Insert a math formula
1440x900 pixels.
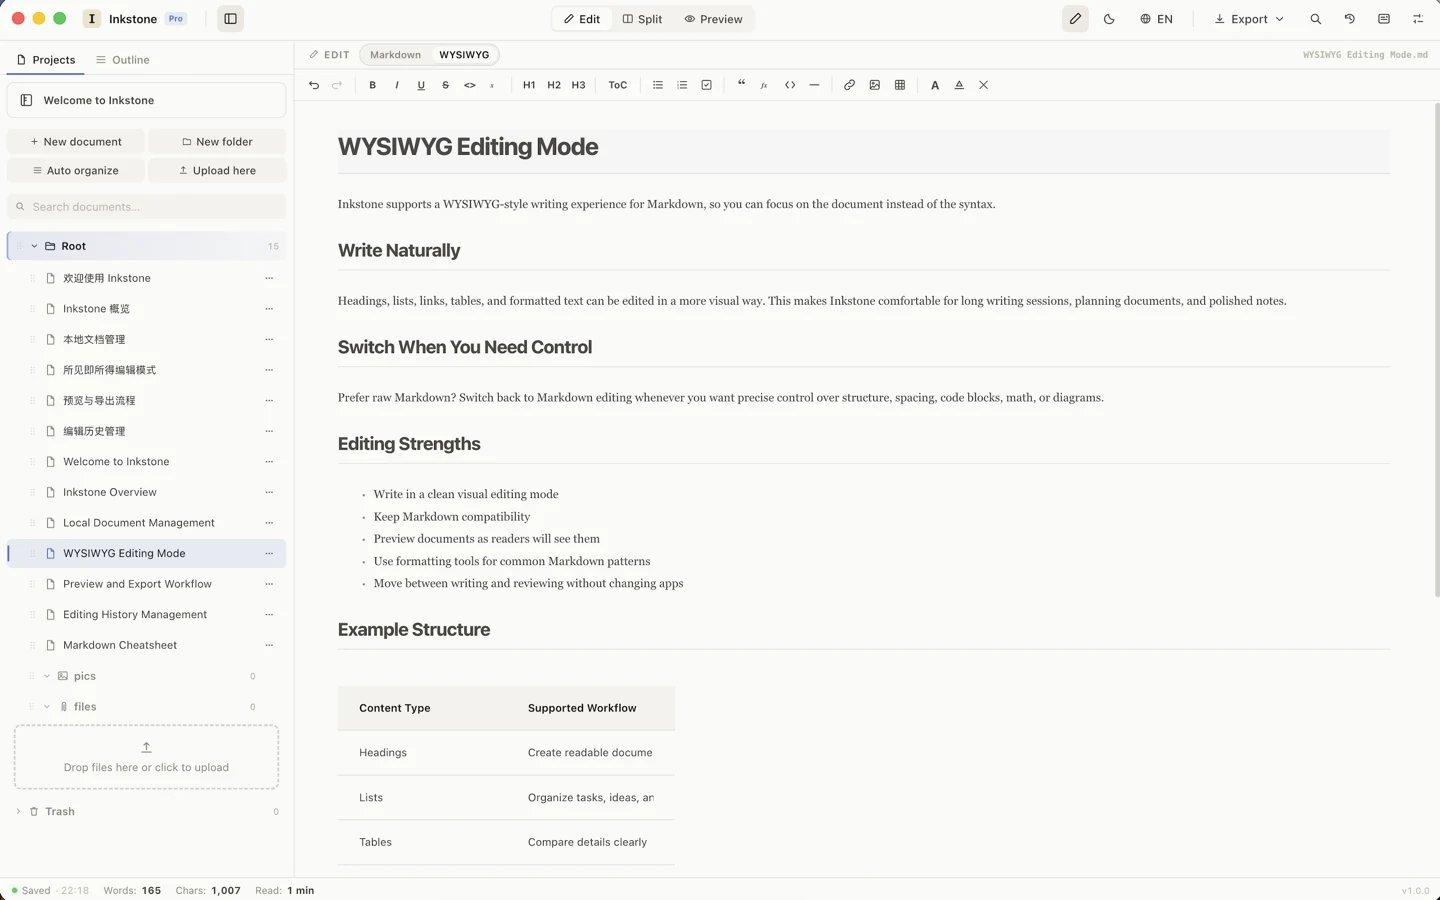(764, 85)
